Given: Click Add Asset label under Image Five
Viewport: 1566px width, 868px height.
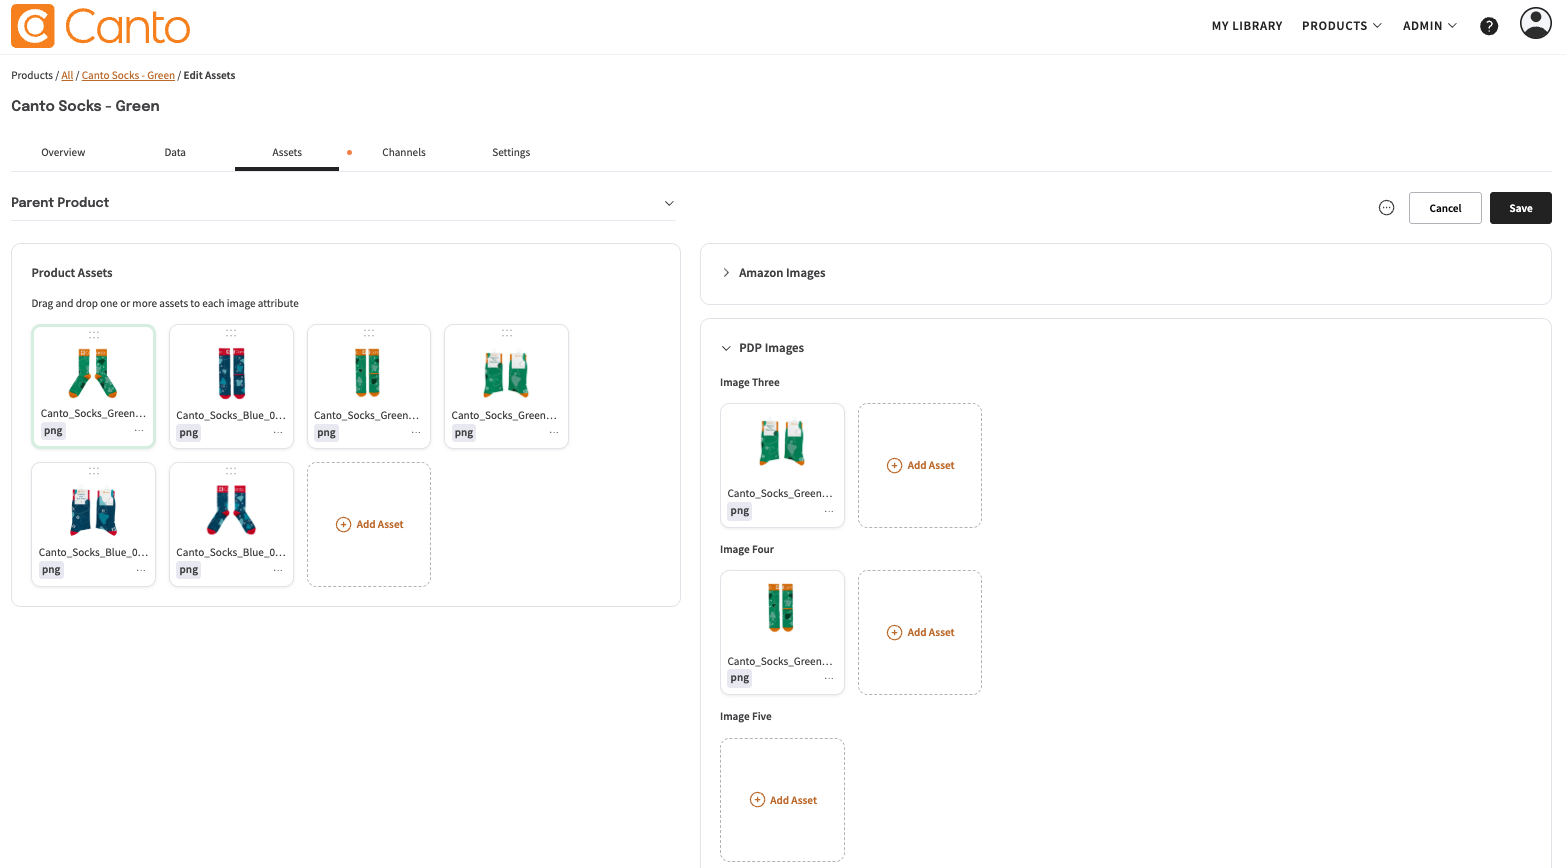Looking at the screenshot, I should click(794, 800).
